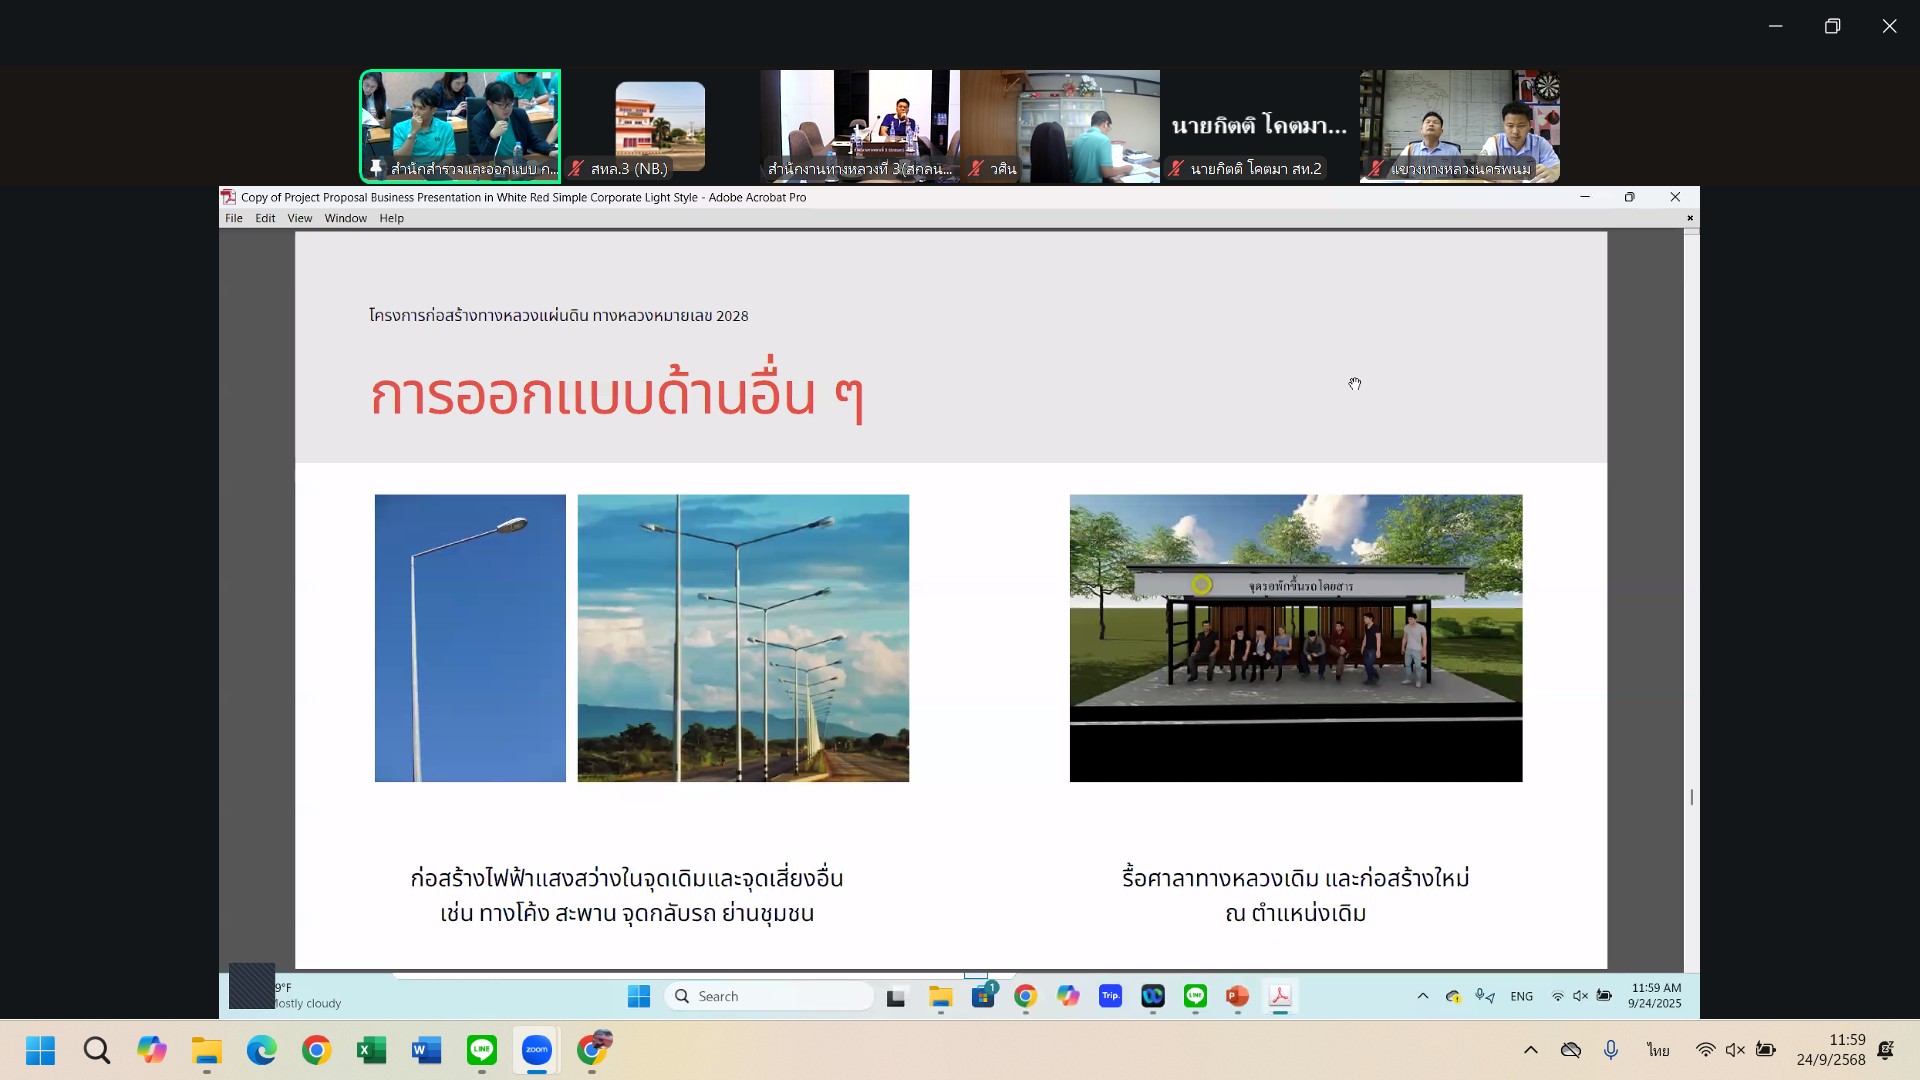Screen dimensions: 1920x1080
Task: Open the File menu in Adobe Acrobat
Action: click(233, 218)
